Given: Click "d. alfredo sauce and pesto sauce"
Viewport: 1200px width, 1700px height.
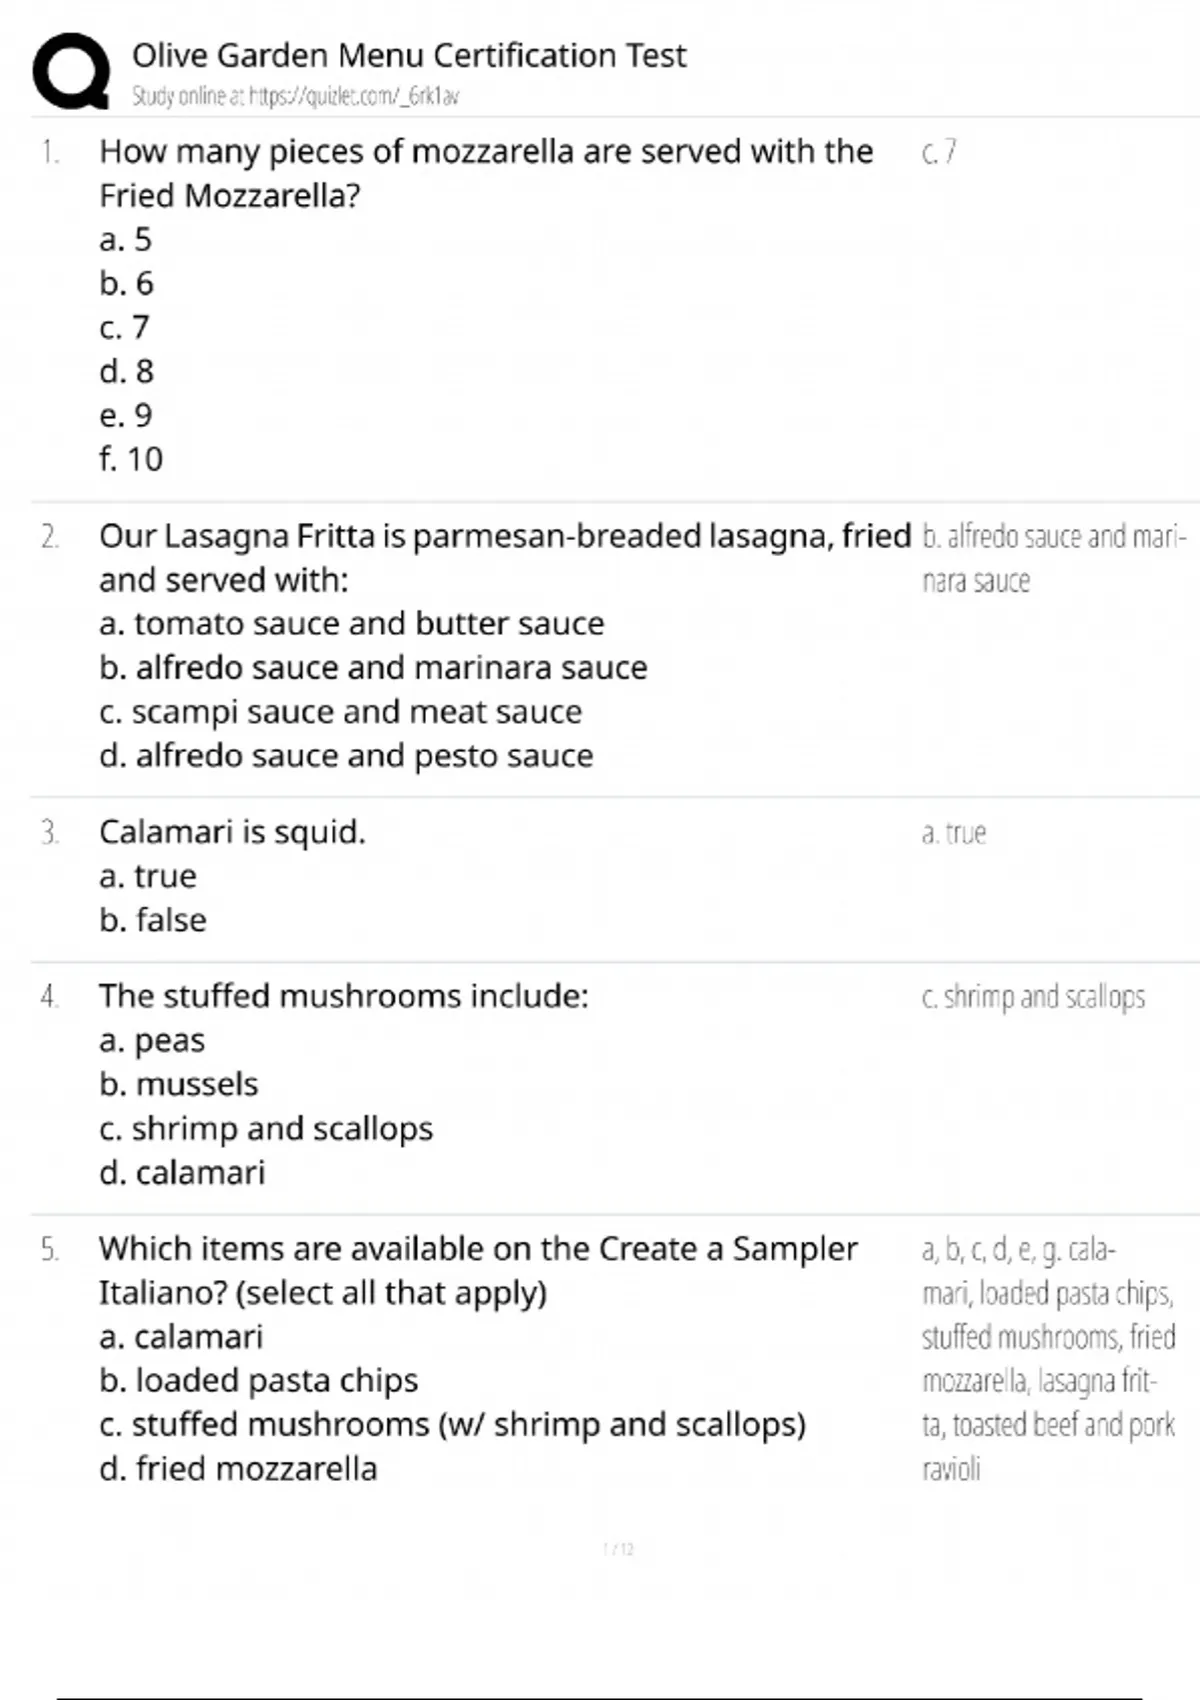Looking at the screenshot, I should 346,755.
